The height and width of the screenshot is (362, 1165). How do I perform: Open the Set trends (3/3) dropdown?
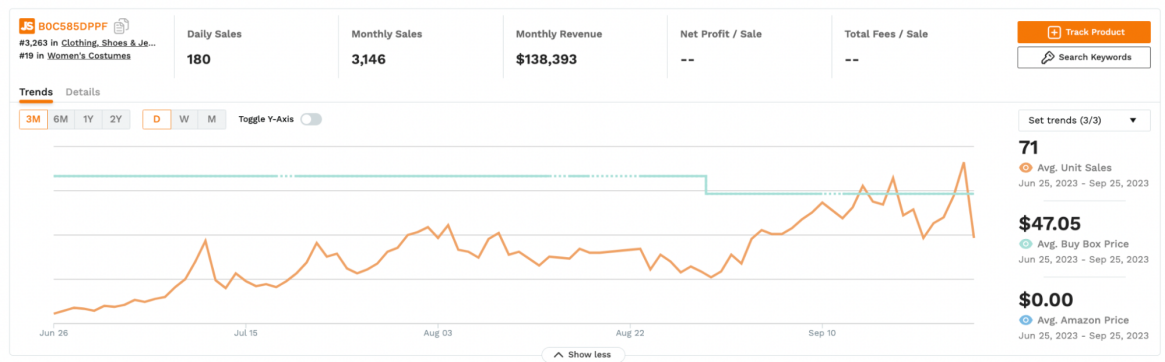tap(1083, 120)
